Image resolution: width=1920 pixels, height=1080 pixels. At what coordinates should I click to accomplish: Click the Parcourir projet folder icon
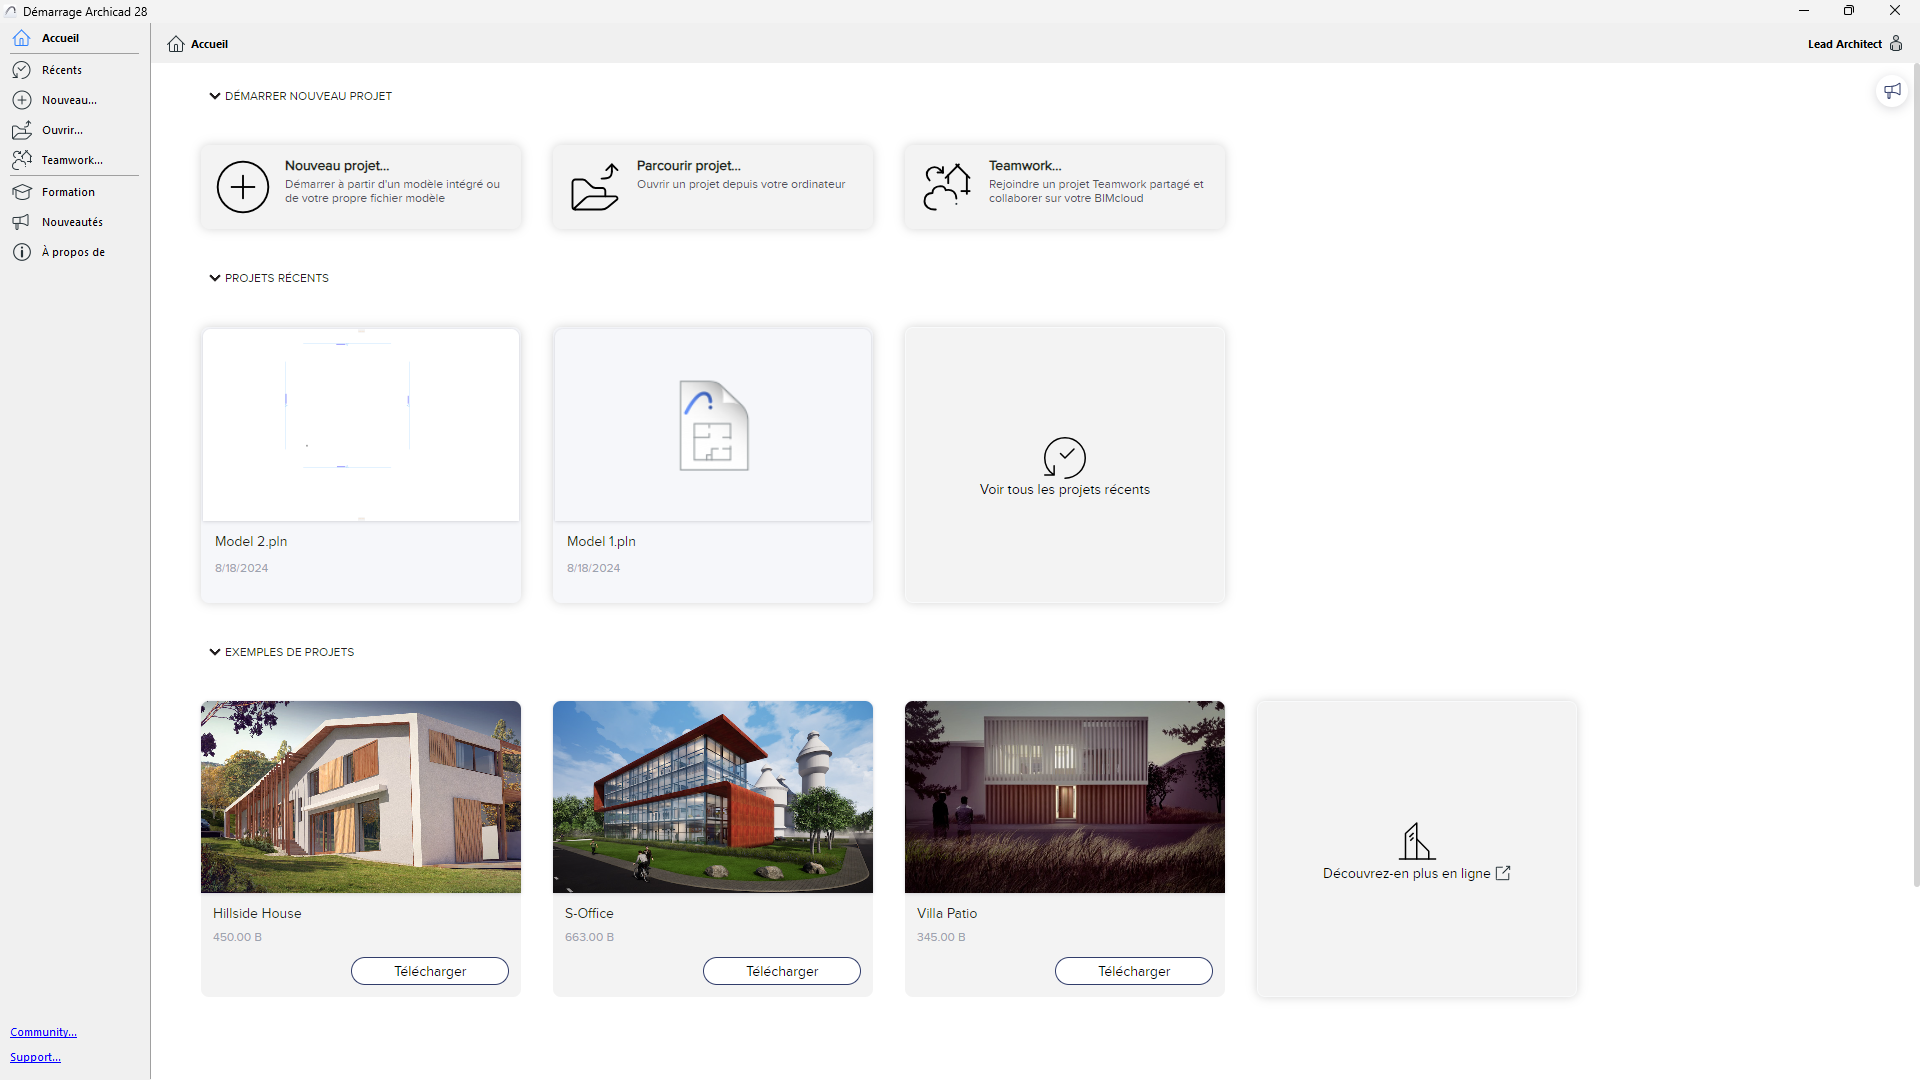coord(595,187)
